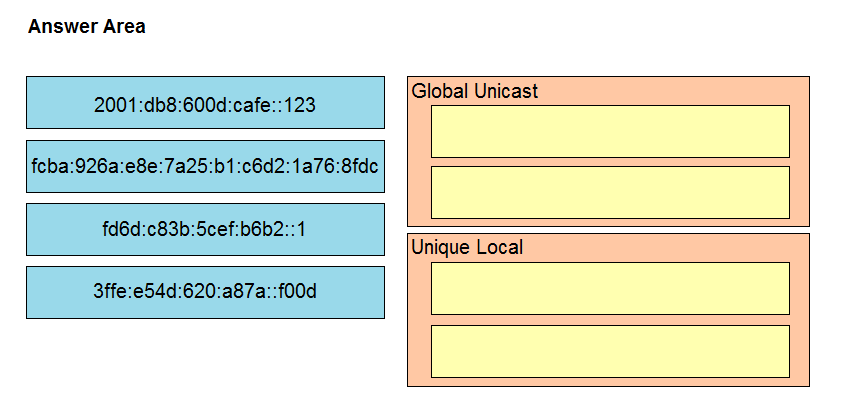Screen dimensions: 841x418
Task: Choose the 3ffe:e54d:620:a87a::f00d address box
Action: pos(205,292)
